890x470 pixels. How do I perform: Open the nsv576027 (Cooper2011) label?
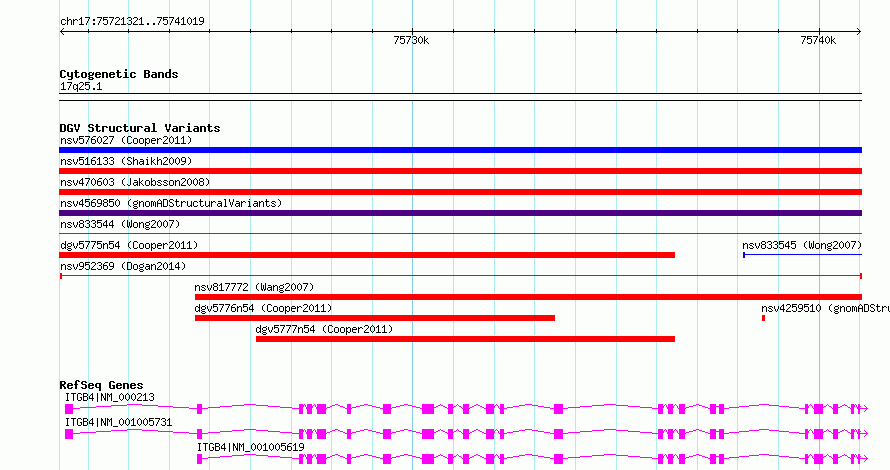pos(126,140)
